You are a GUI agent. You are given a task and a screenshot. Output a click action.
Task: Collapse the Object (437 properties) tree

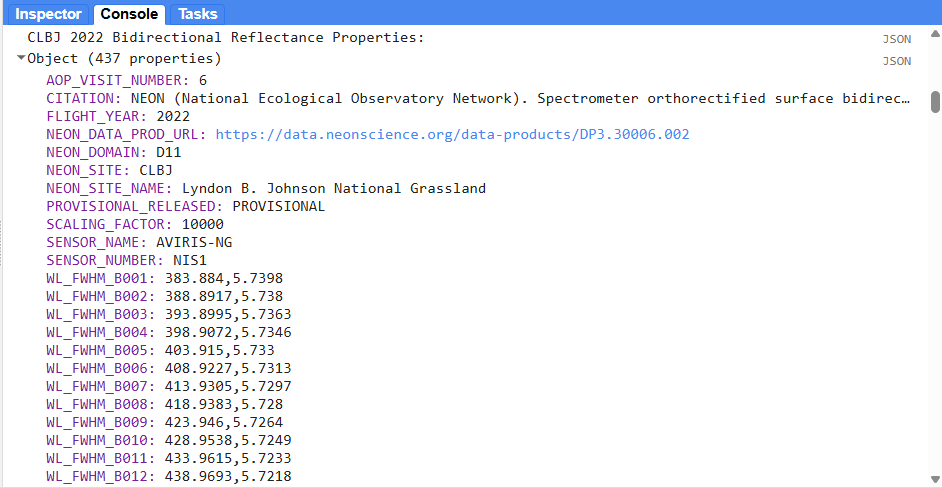click(x=22, y=58)
